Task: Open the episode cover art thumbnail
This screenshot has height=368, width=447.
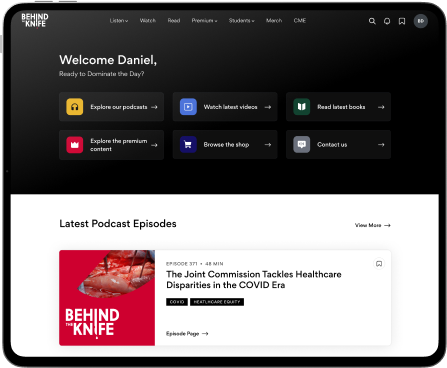Action: [x=107, y=298]
